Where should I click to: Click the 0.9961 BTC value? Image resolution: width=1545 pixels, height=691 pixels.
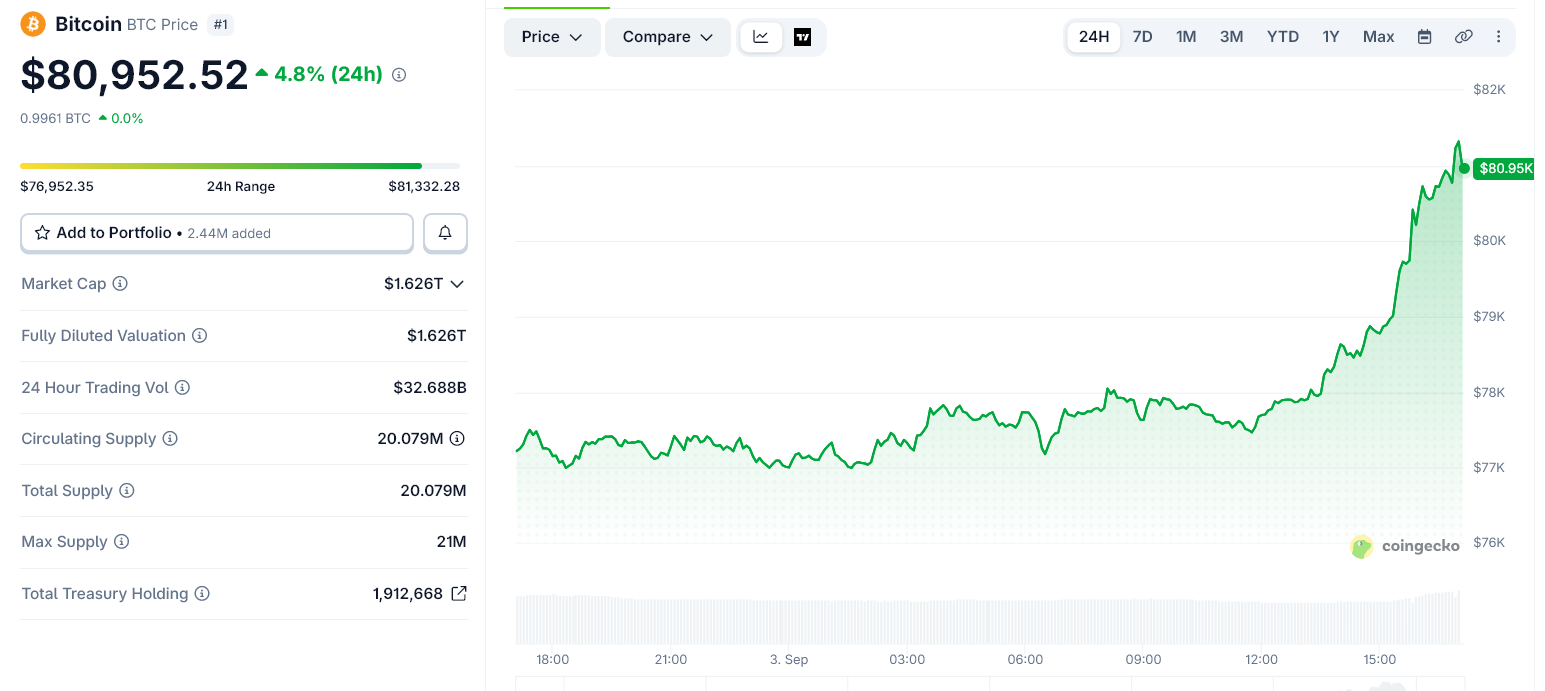[55, 118]
